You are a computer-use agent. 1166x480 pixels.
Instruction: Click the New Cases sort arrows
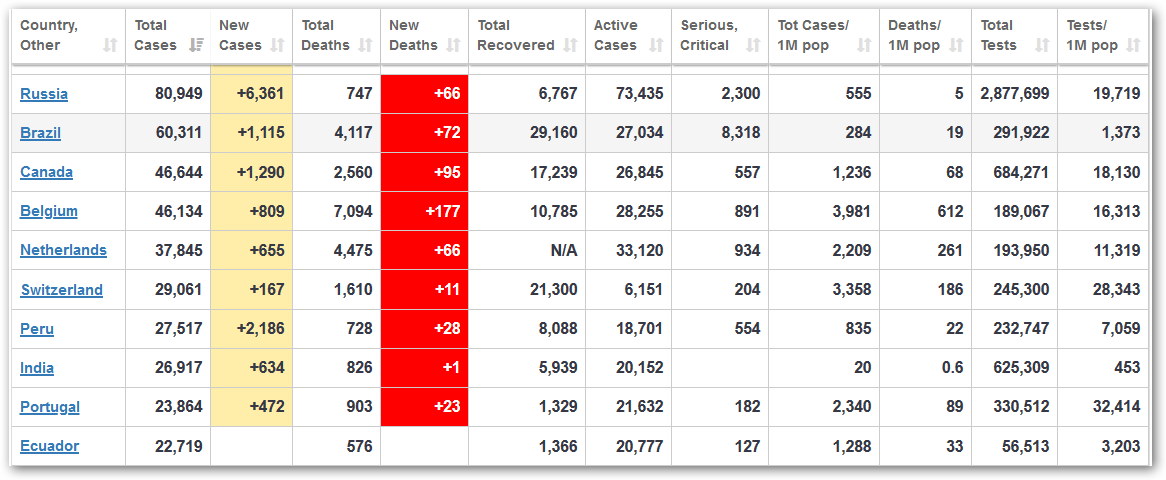tap(279, 46)
